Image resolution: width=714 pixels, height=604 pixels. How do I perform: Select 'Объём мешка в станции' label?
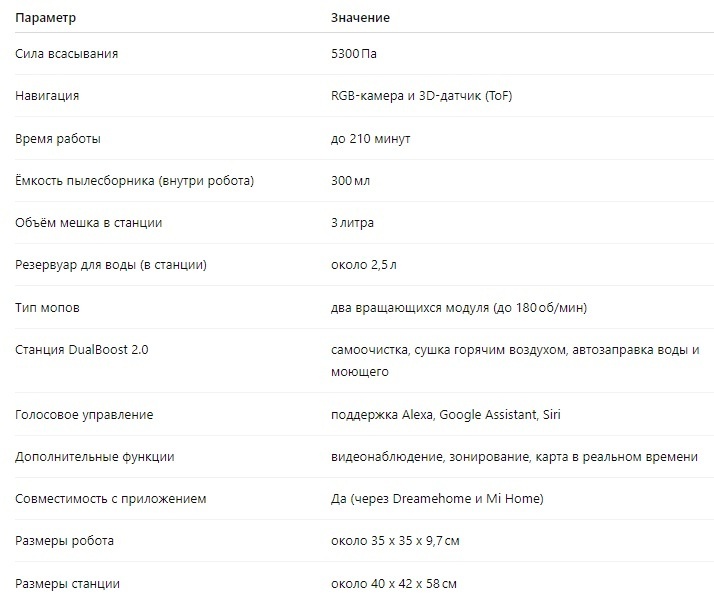click(88, 223)
